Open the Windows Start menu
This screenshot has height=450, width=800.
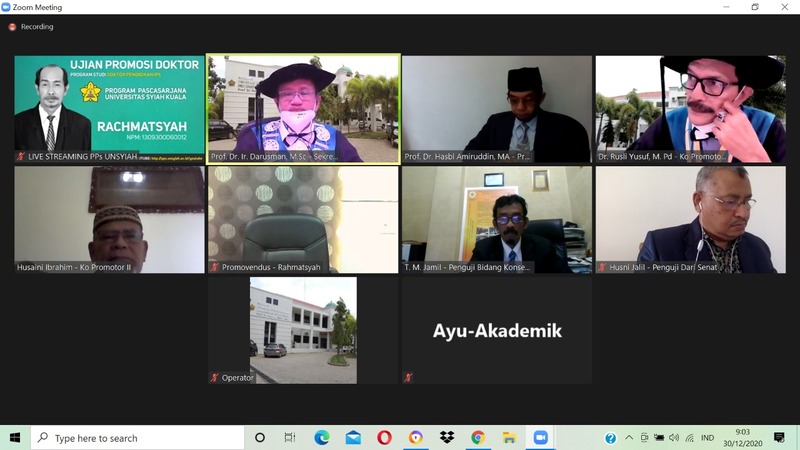click(x=15, y=438)
